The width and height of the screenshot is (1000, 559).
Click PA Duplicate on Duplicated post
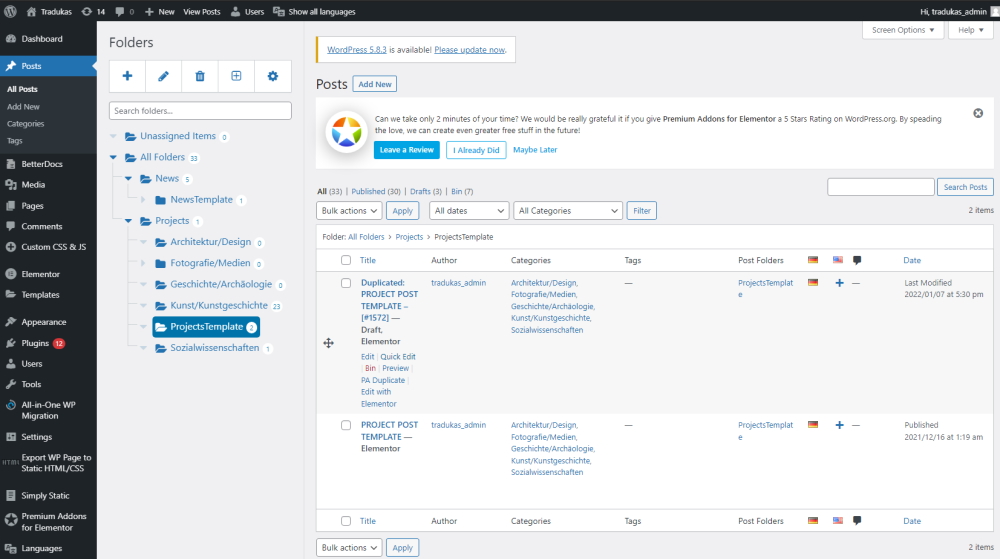point(383,381)
